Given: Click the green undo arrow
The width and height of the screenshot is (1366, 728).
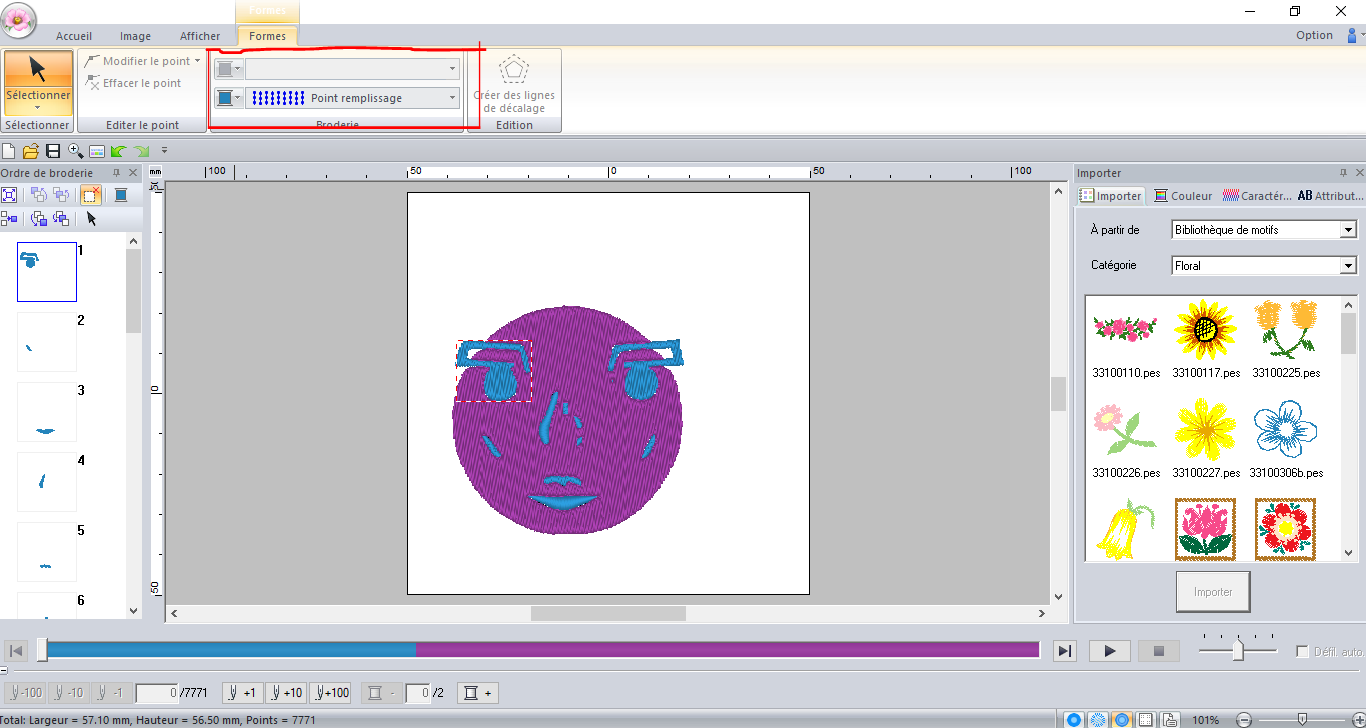Looking at the screenshot, I should pyautogui.click(x=119, y=151).
